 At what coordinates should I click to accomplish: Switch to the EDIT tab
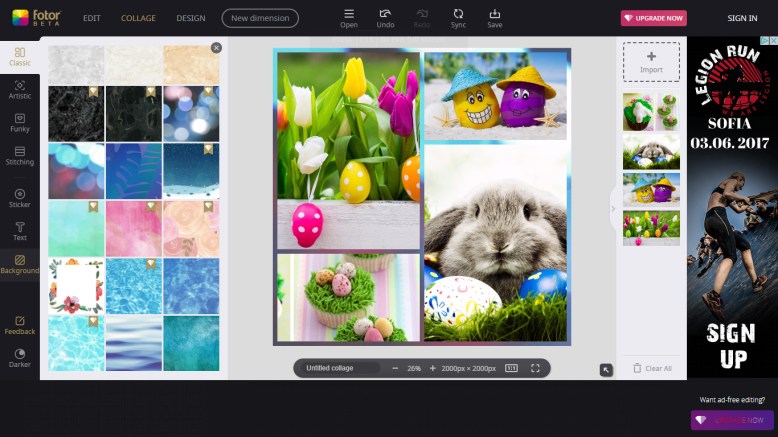click(x=92, y=18)
